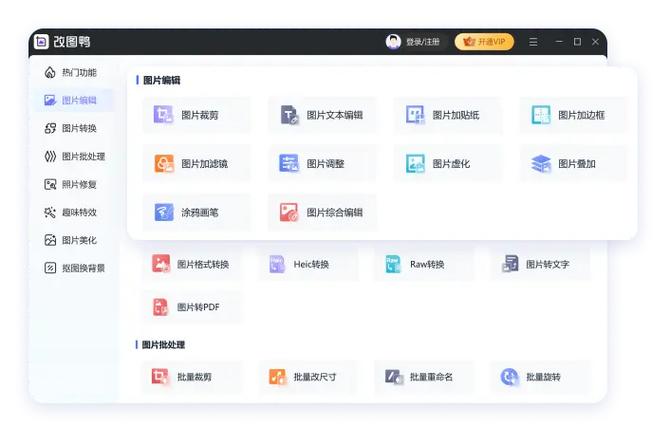Open the 图片文本编辑 tool
Viewport: 670px width, 445px height.
point(322,115)
